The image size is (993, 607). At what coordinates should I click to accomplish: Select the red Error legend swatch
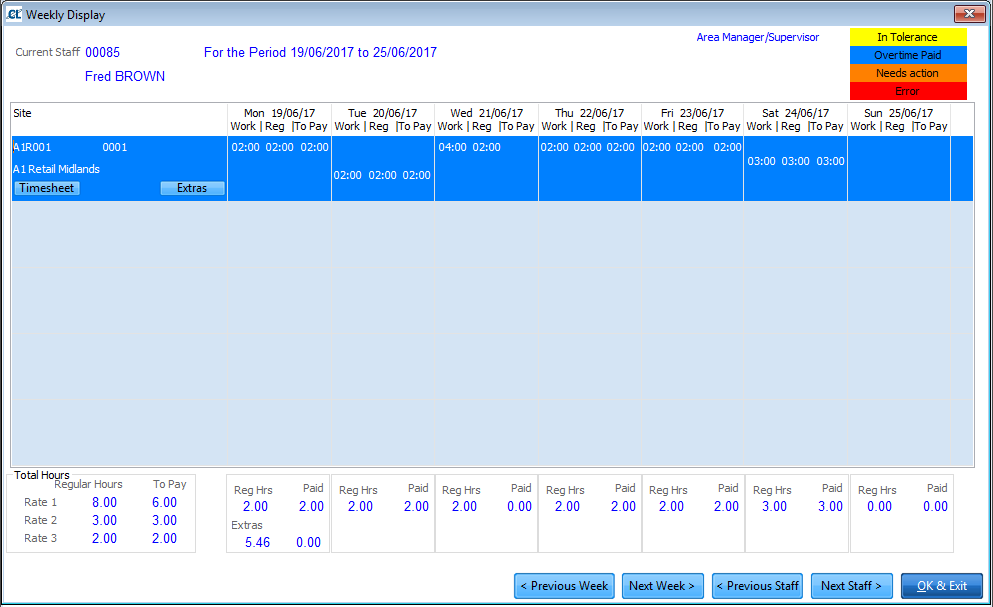pos(908,90)
